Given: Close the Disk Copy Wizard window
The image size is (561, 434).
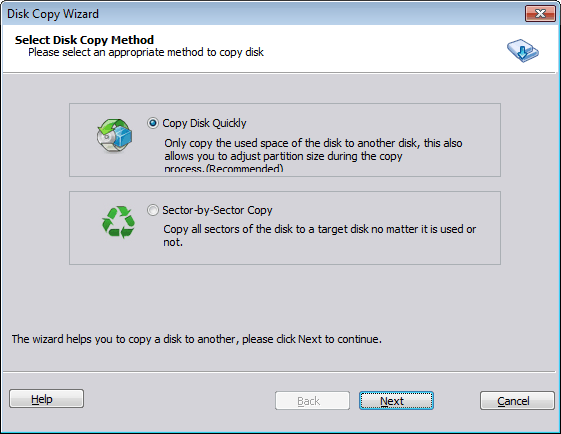Looking at the screenshot, I should [540, 14].
